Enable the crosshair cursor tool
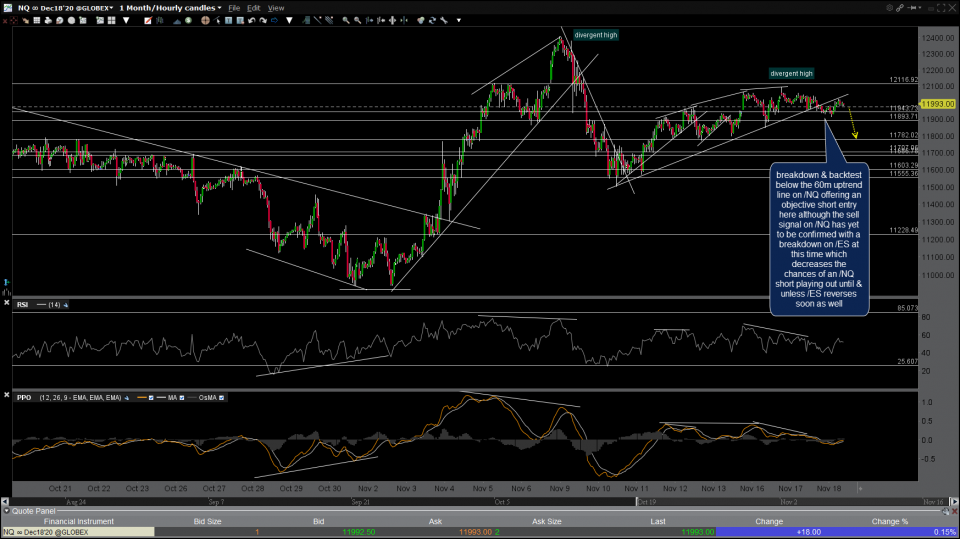Screen dimensions: 960x539 coord(205,20)
